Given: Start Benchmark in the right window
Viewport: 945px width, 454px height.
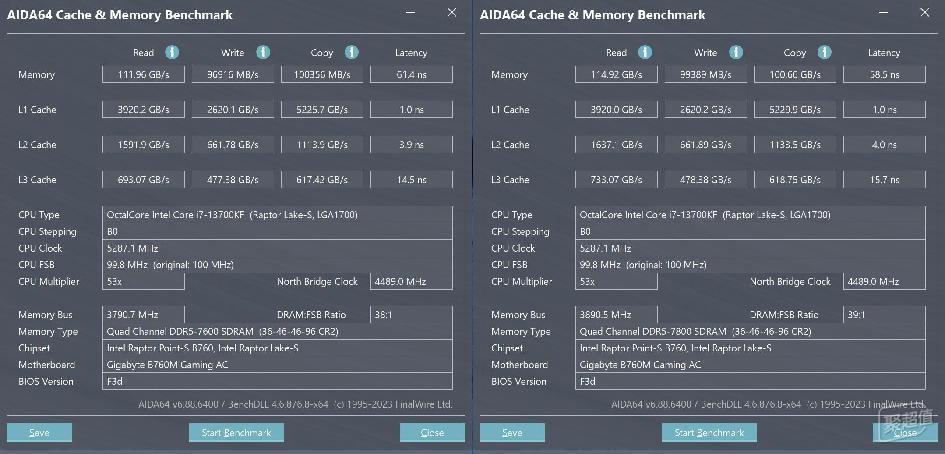Looking at the screenshot, I should pyautogui.click(x=709, y=432).
